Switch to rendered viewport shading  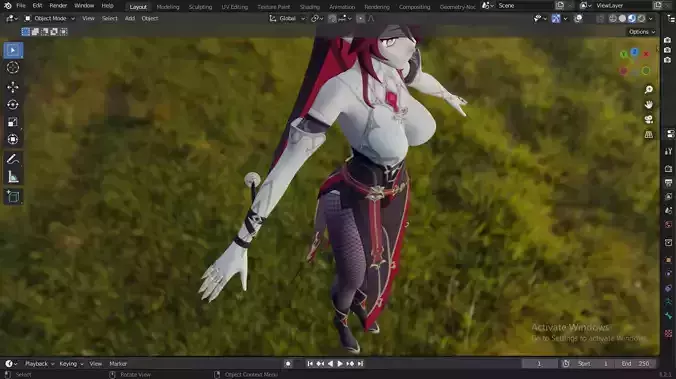coord(641,19)
